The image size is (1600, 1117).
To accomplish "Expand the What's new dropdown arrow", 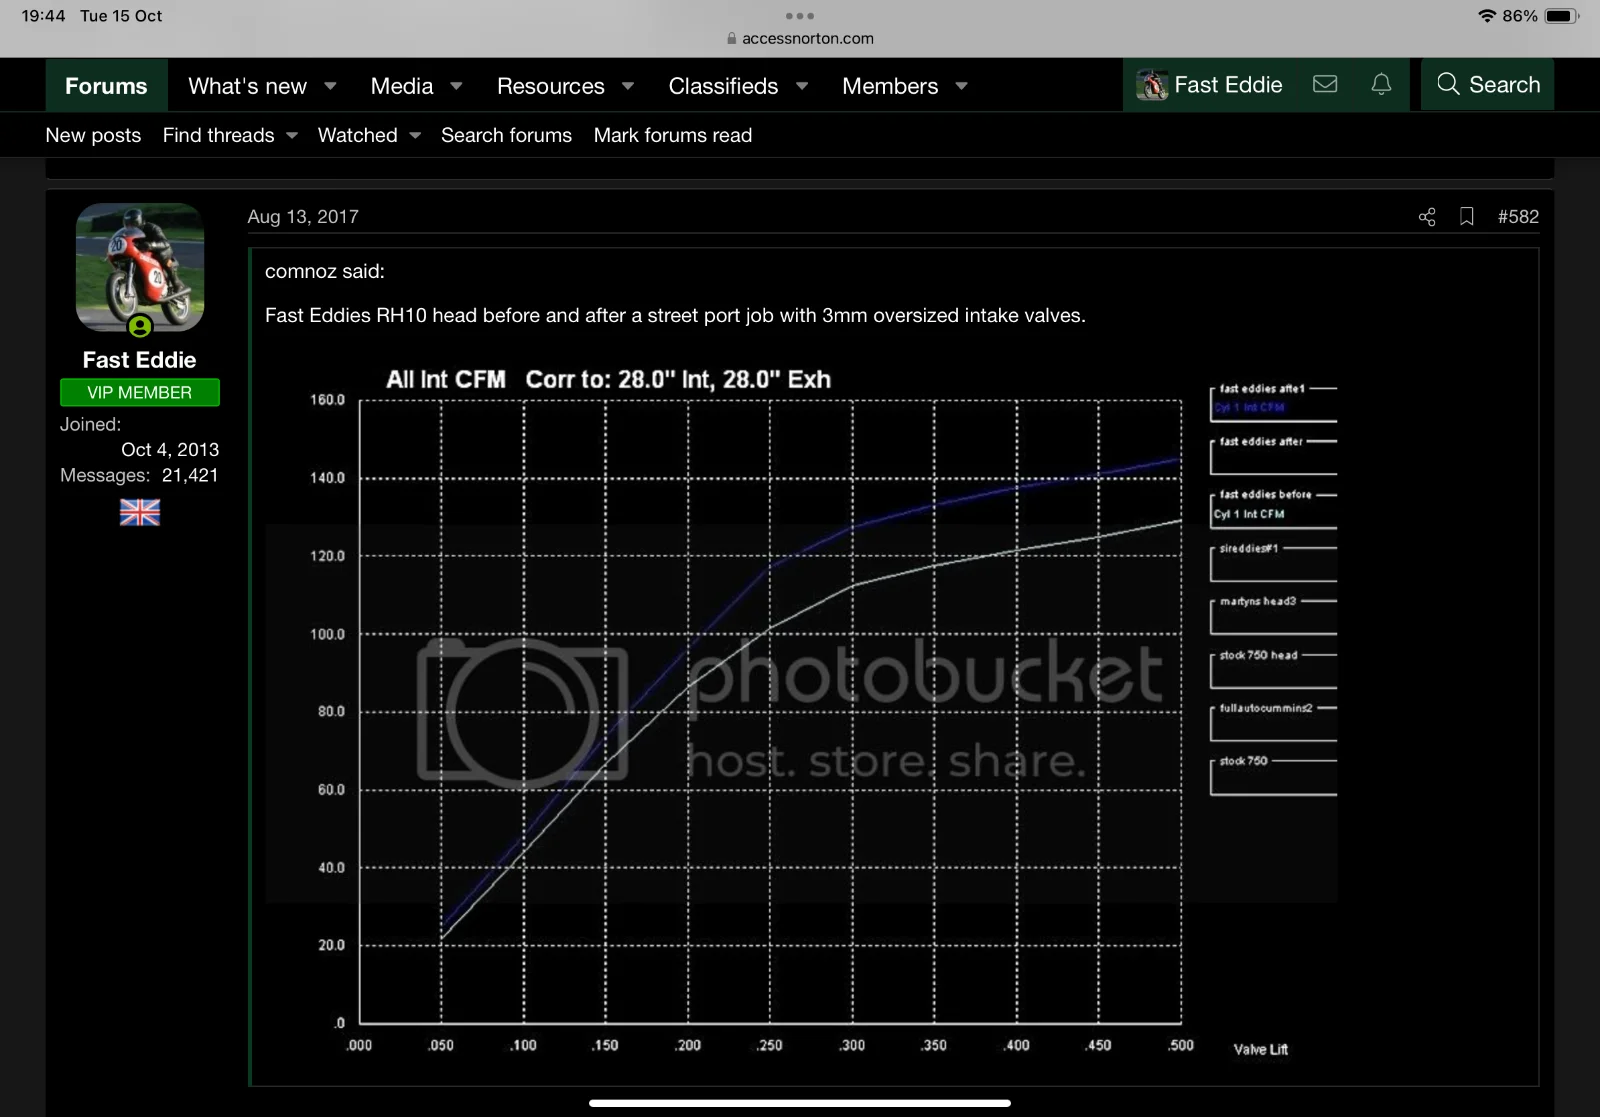I will pyautogui.click(x=331, y=86).
